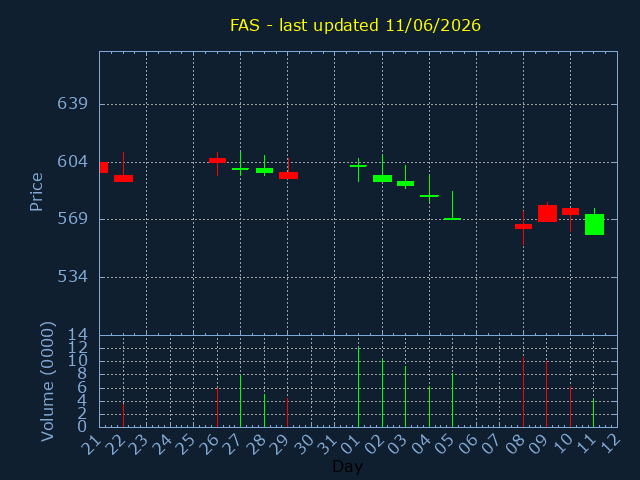Select the day label 30 on the x-axis
This screenshot has height=480, width=640.
(303, 444)
